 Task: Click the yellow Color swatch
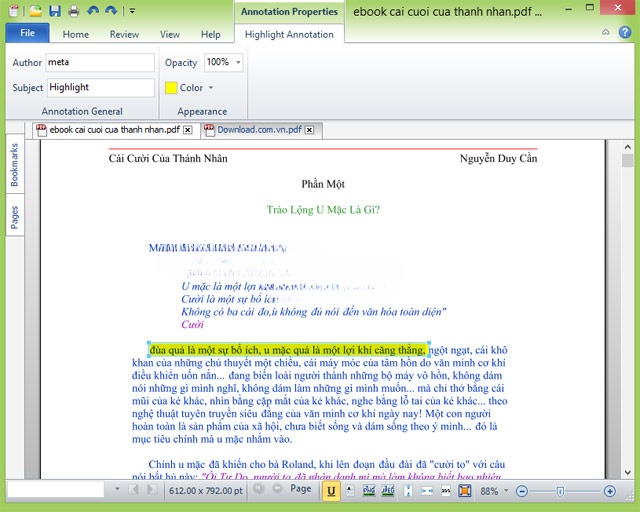coord(171,88)
